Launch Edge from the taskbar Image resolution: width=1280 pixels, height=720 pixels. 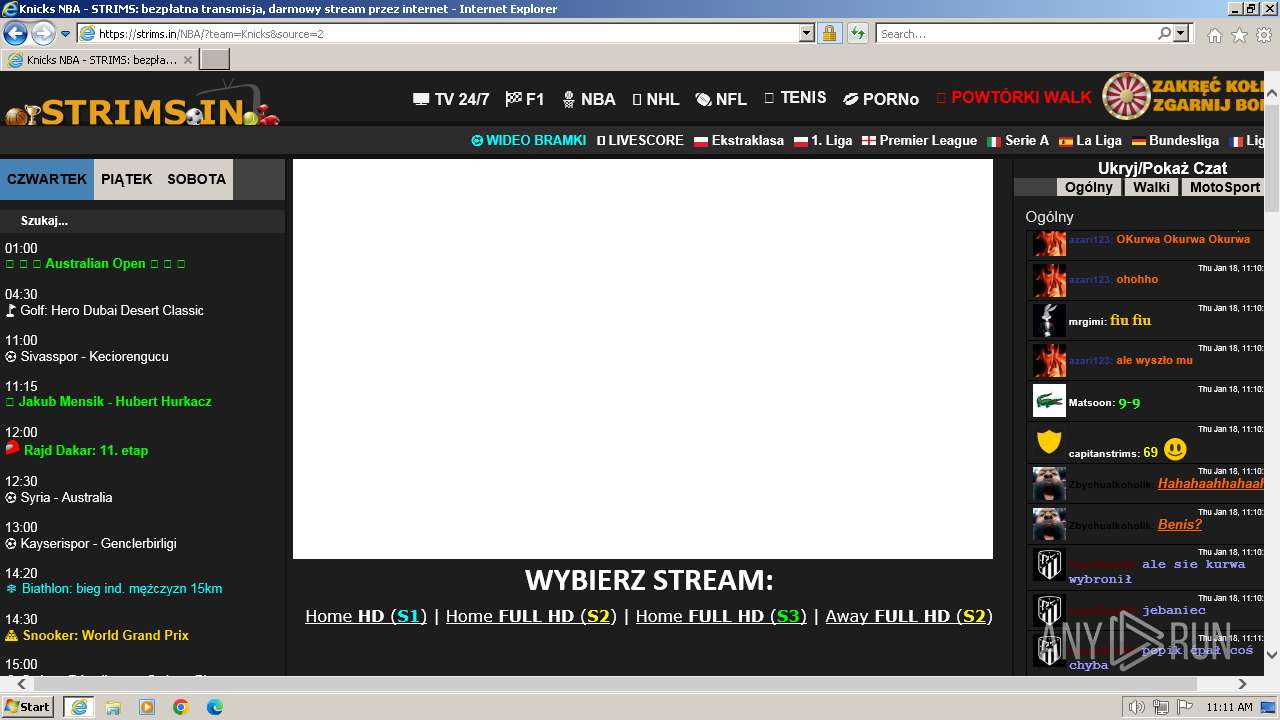point(215,707)
